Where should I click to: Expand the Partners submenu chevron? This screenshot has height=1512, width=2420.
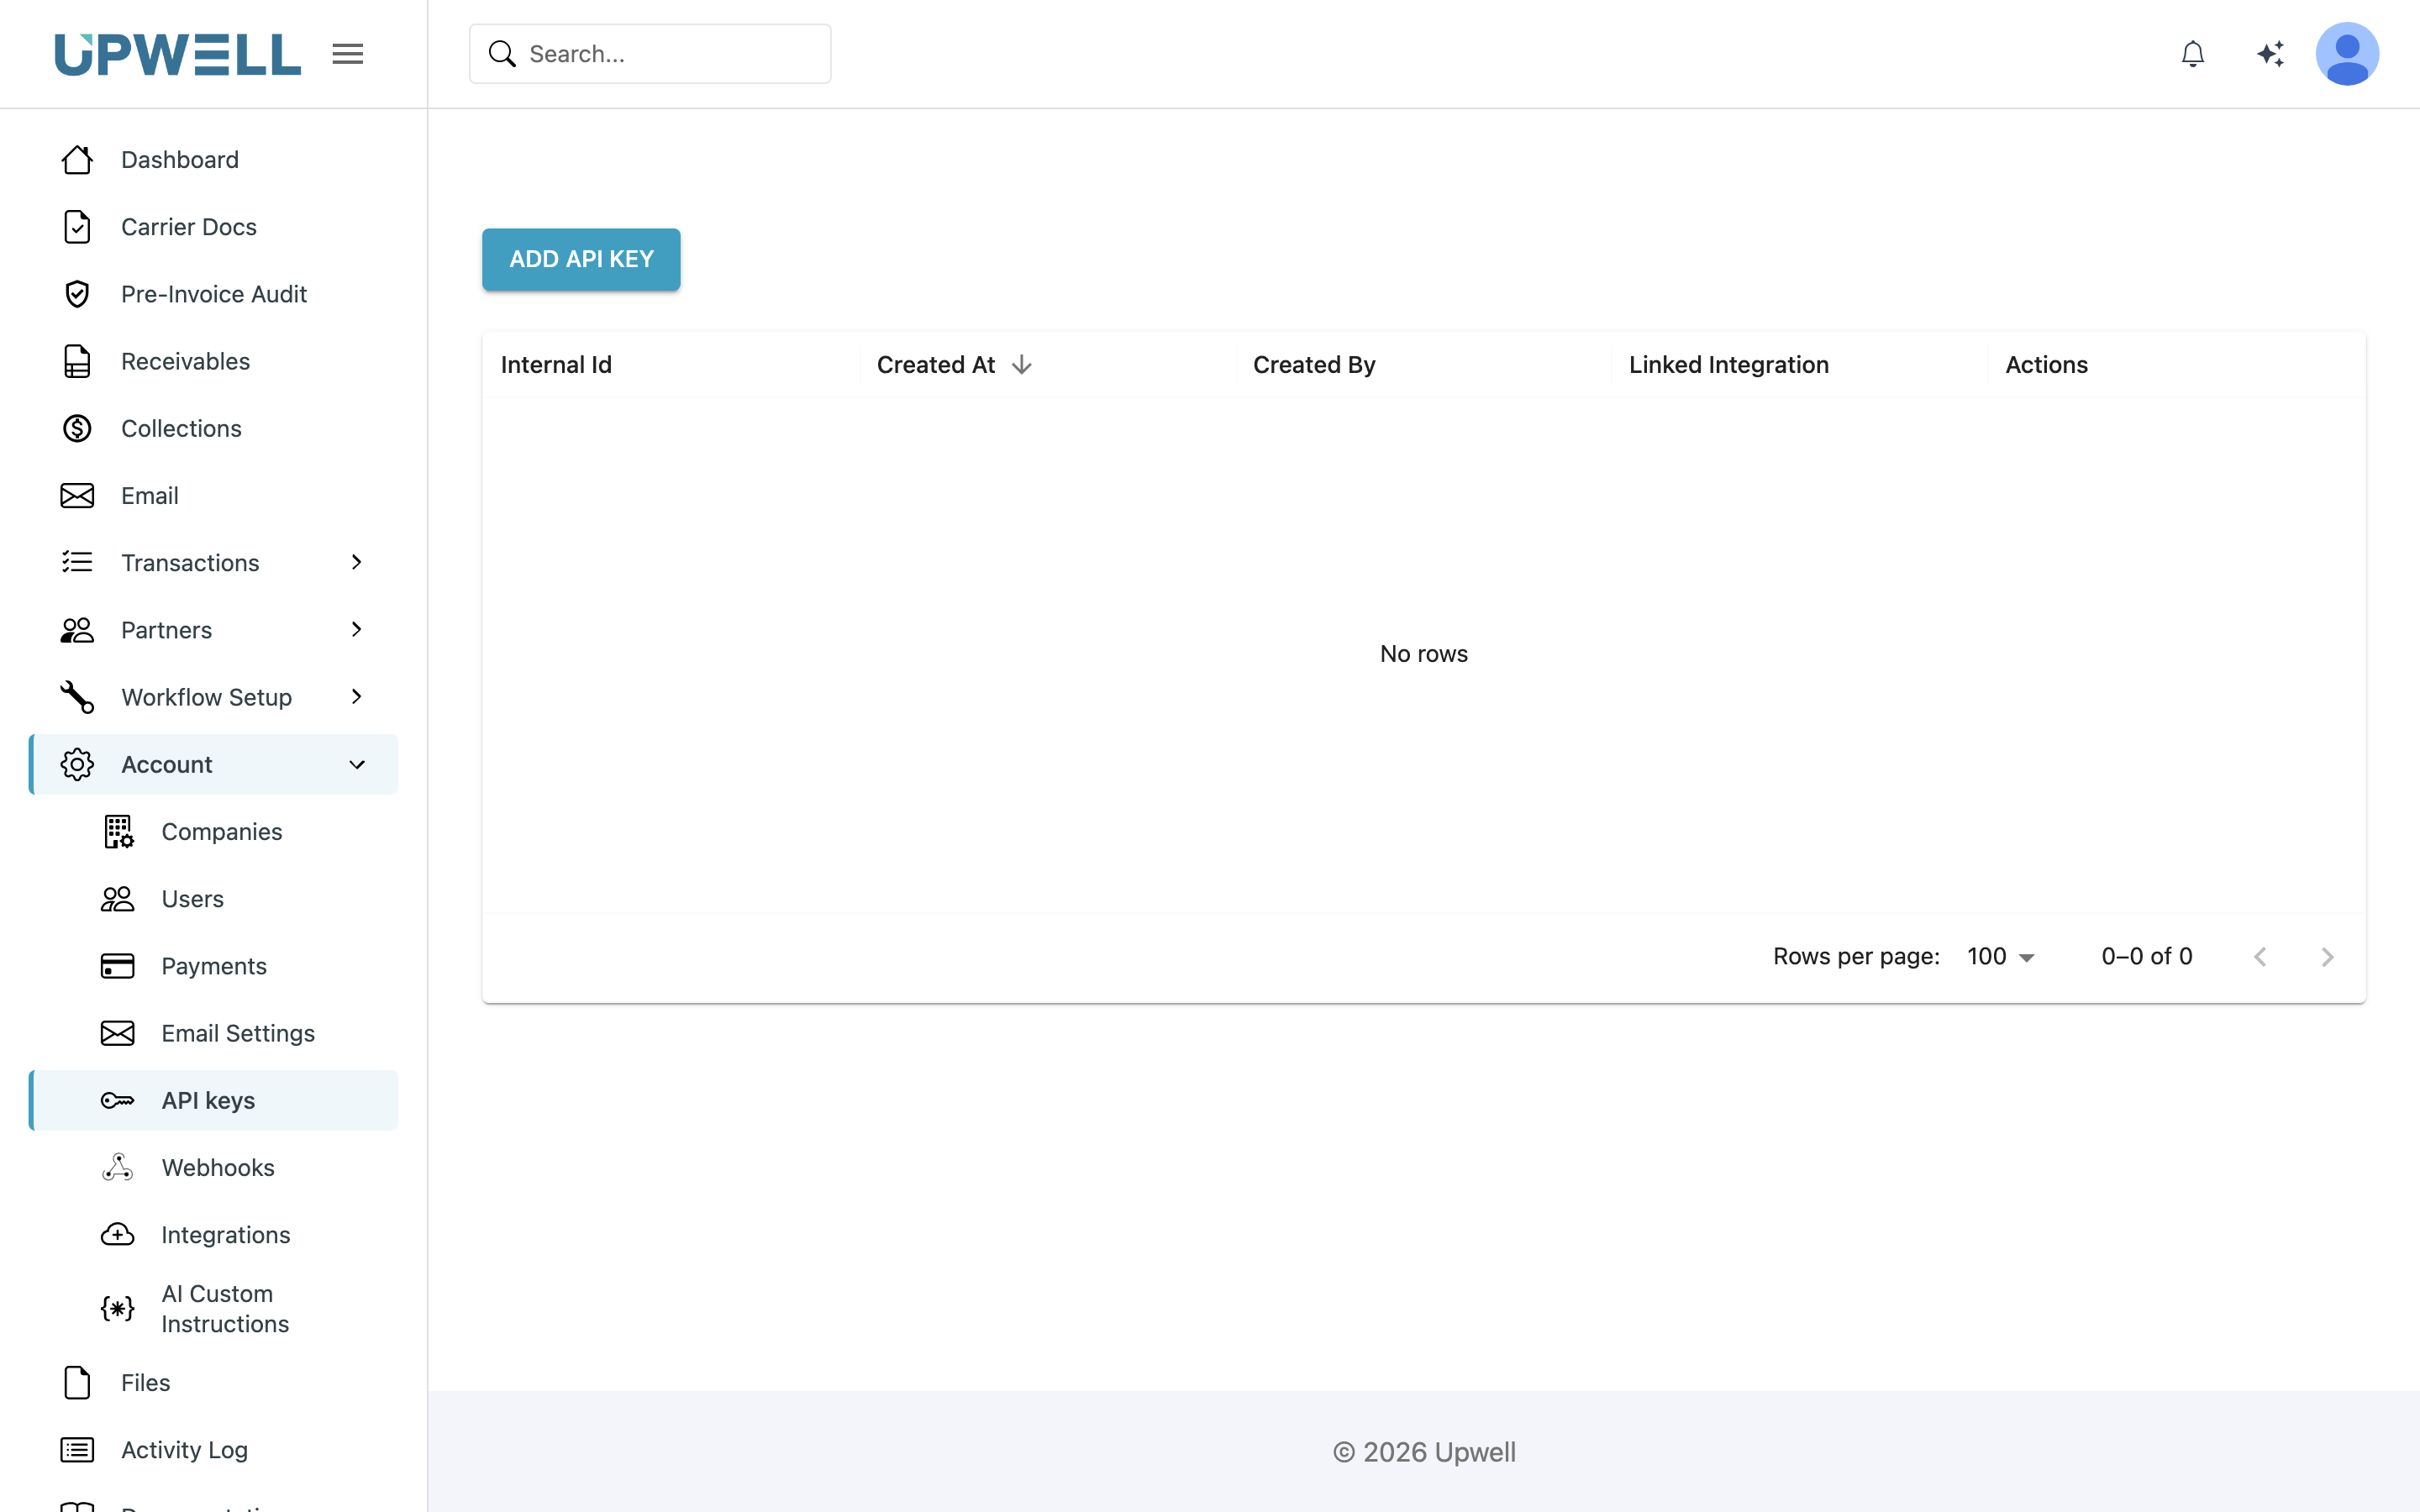[x=357, y=629]
